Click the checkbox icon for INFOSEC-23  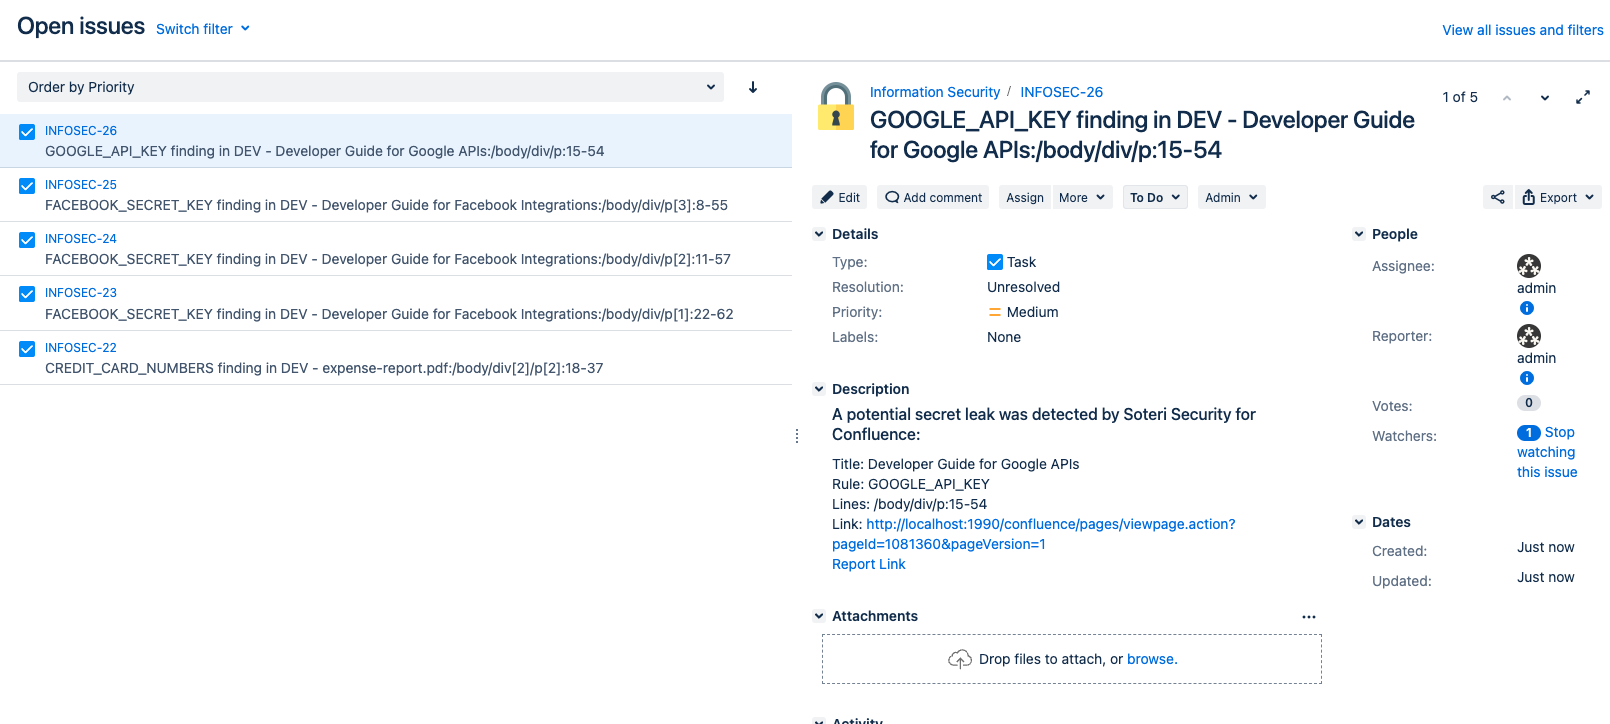27,294
